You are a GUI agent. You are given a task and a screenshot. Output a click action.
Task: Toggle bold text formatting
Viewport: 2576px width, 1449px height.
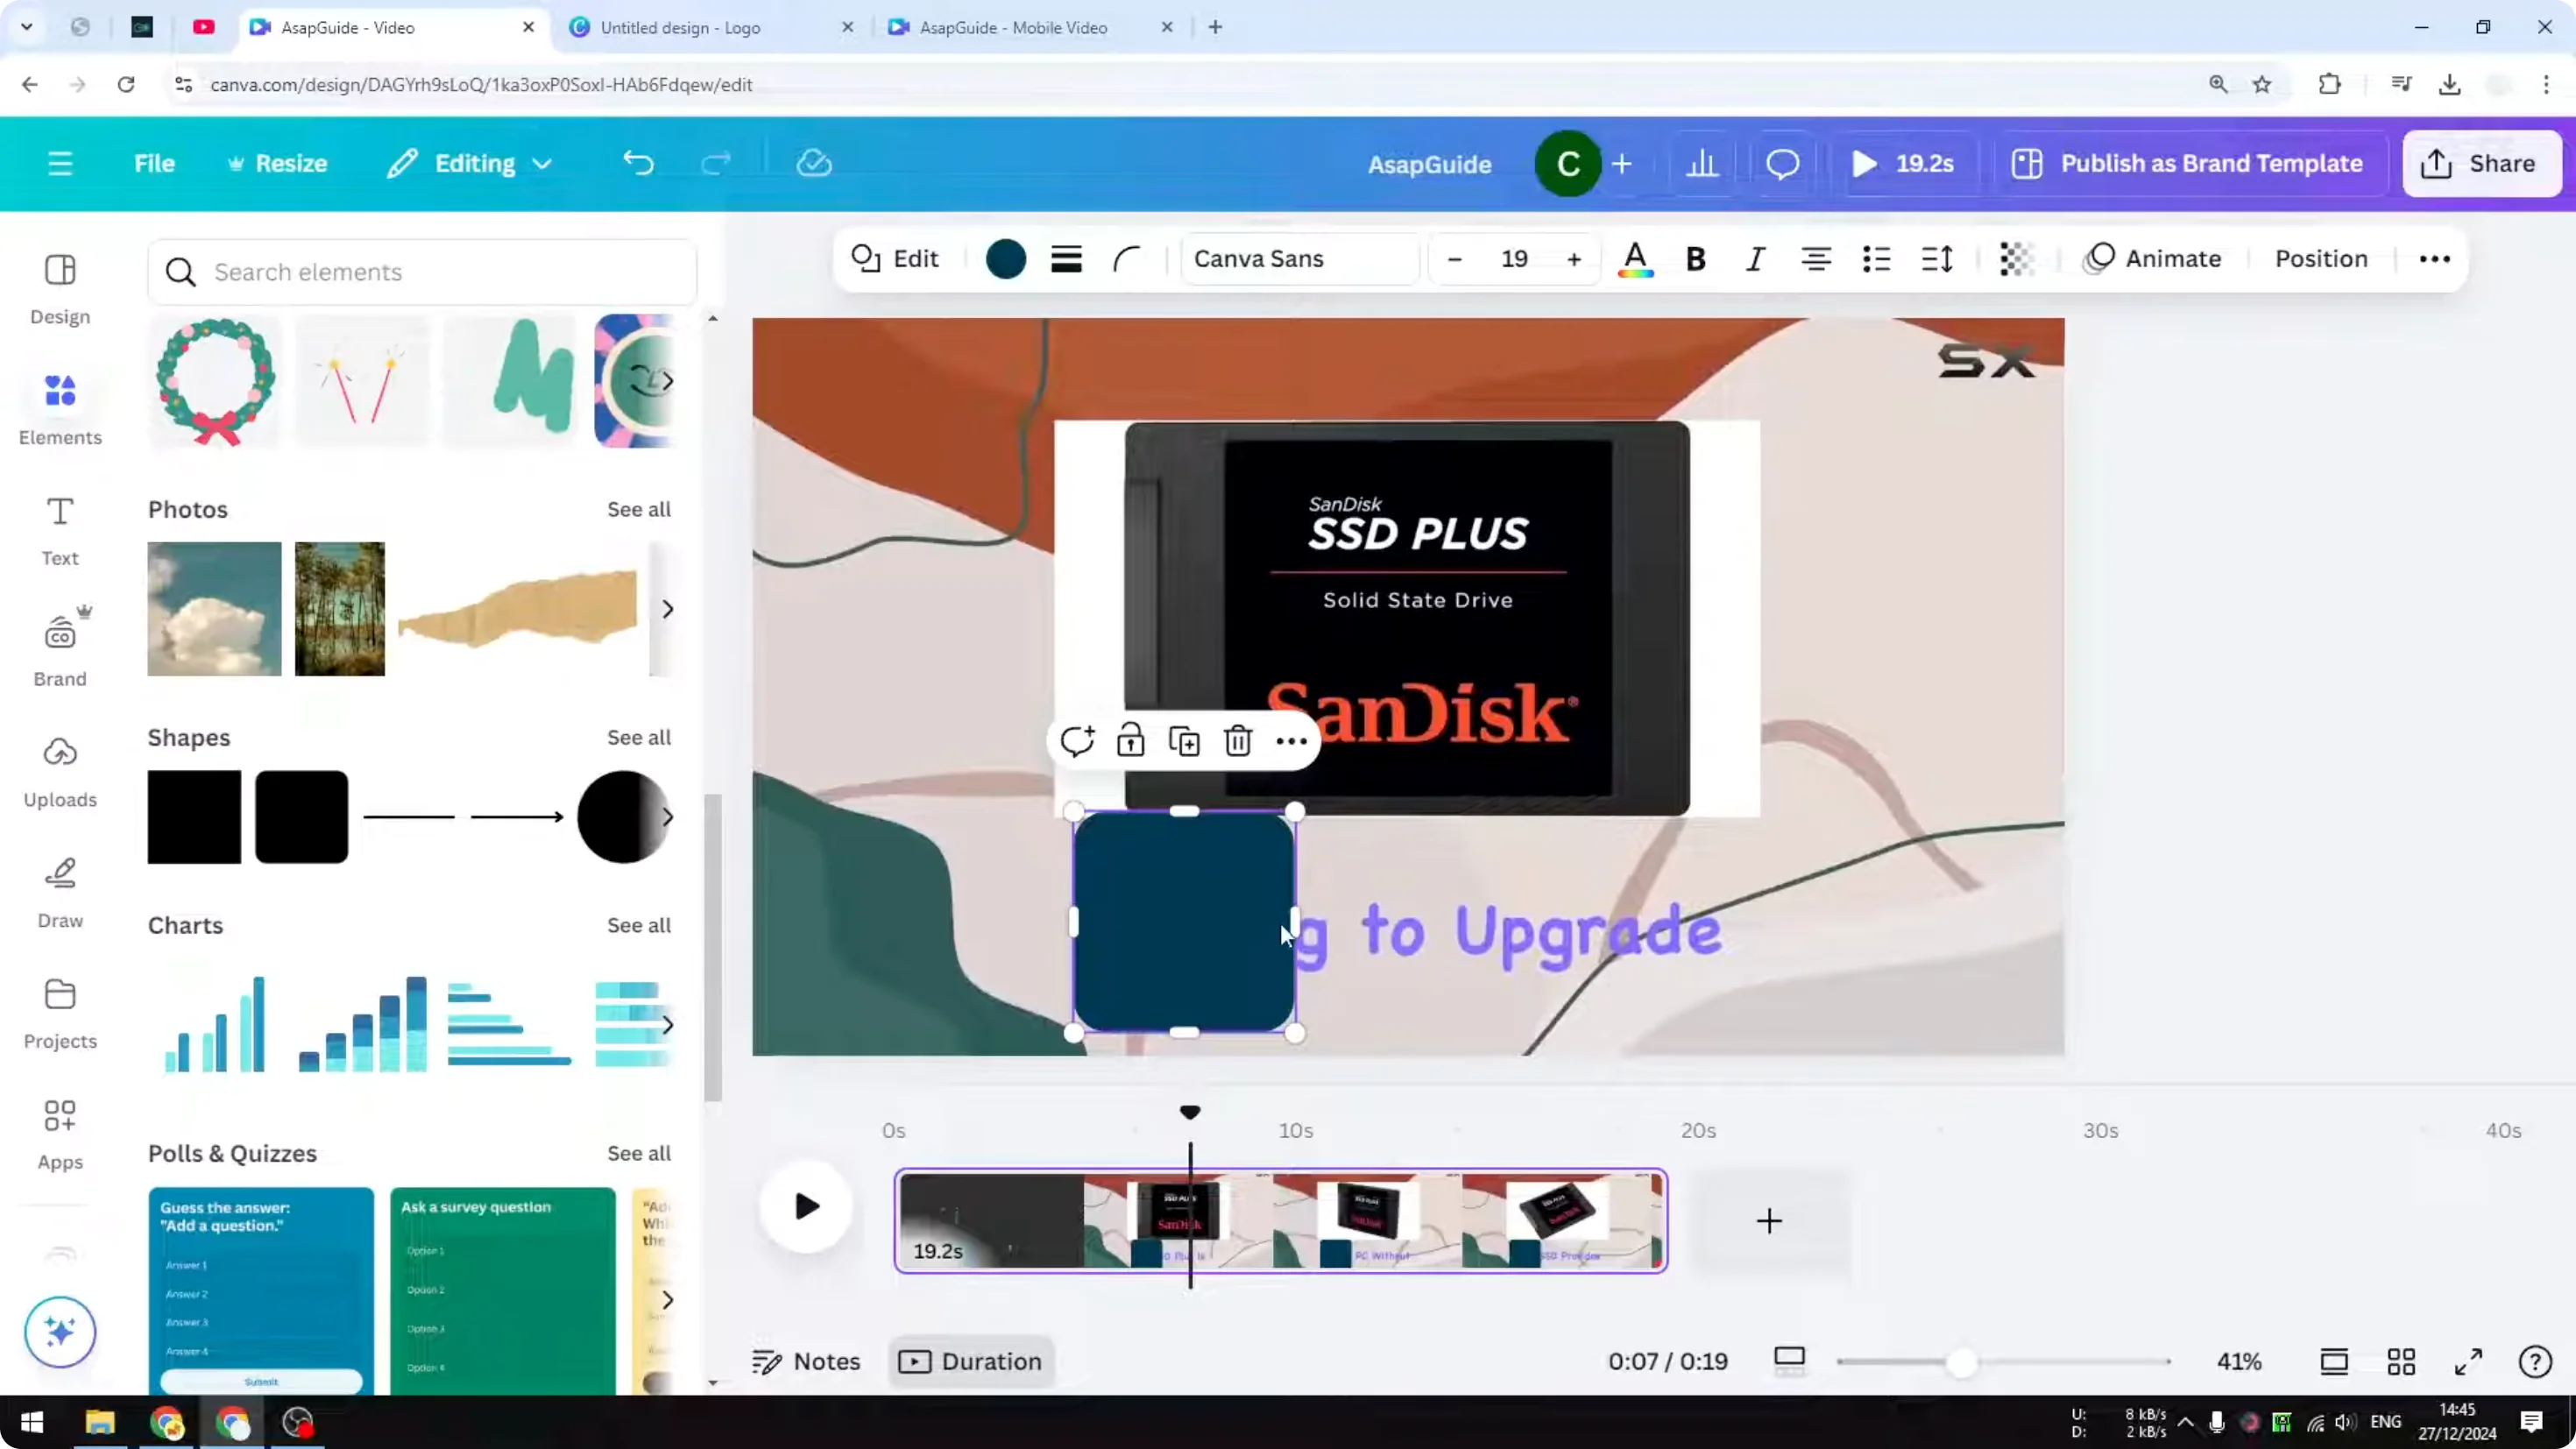click(1695, 258)
